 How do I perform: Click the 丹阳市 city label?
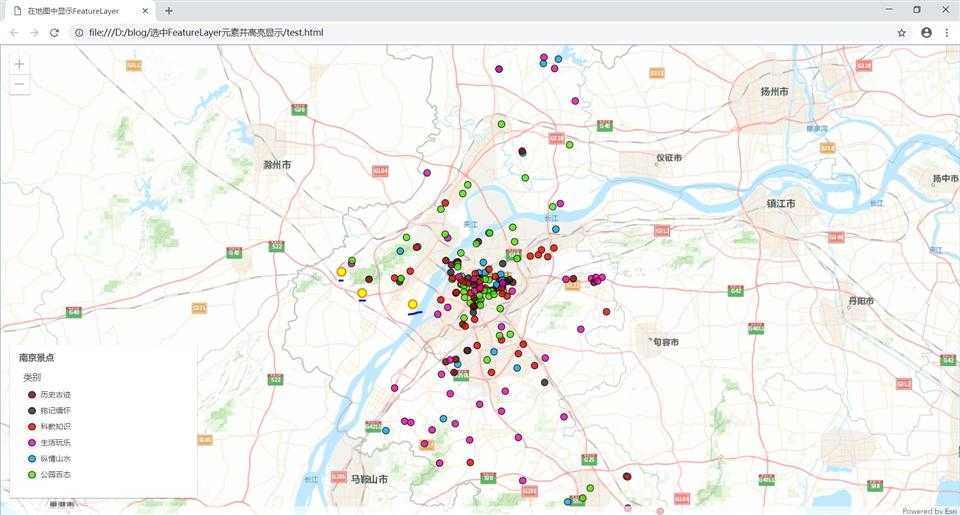pos(861,301)
